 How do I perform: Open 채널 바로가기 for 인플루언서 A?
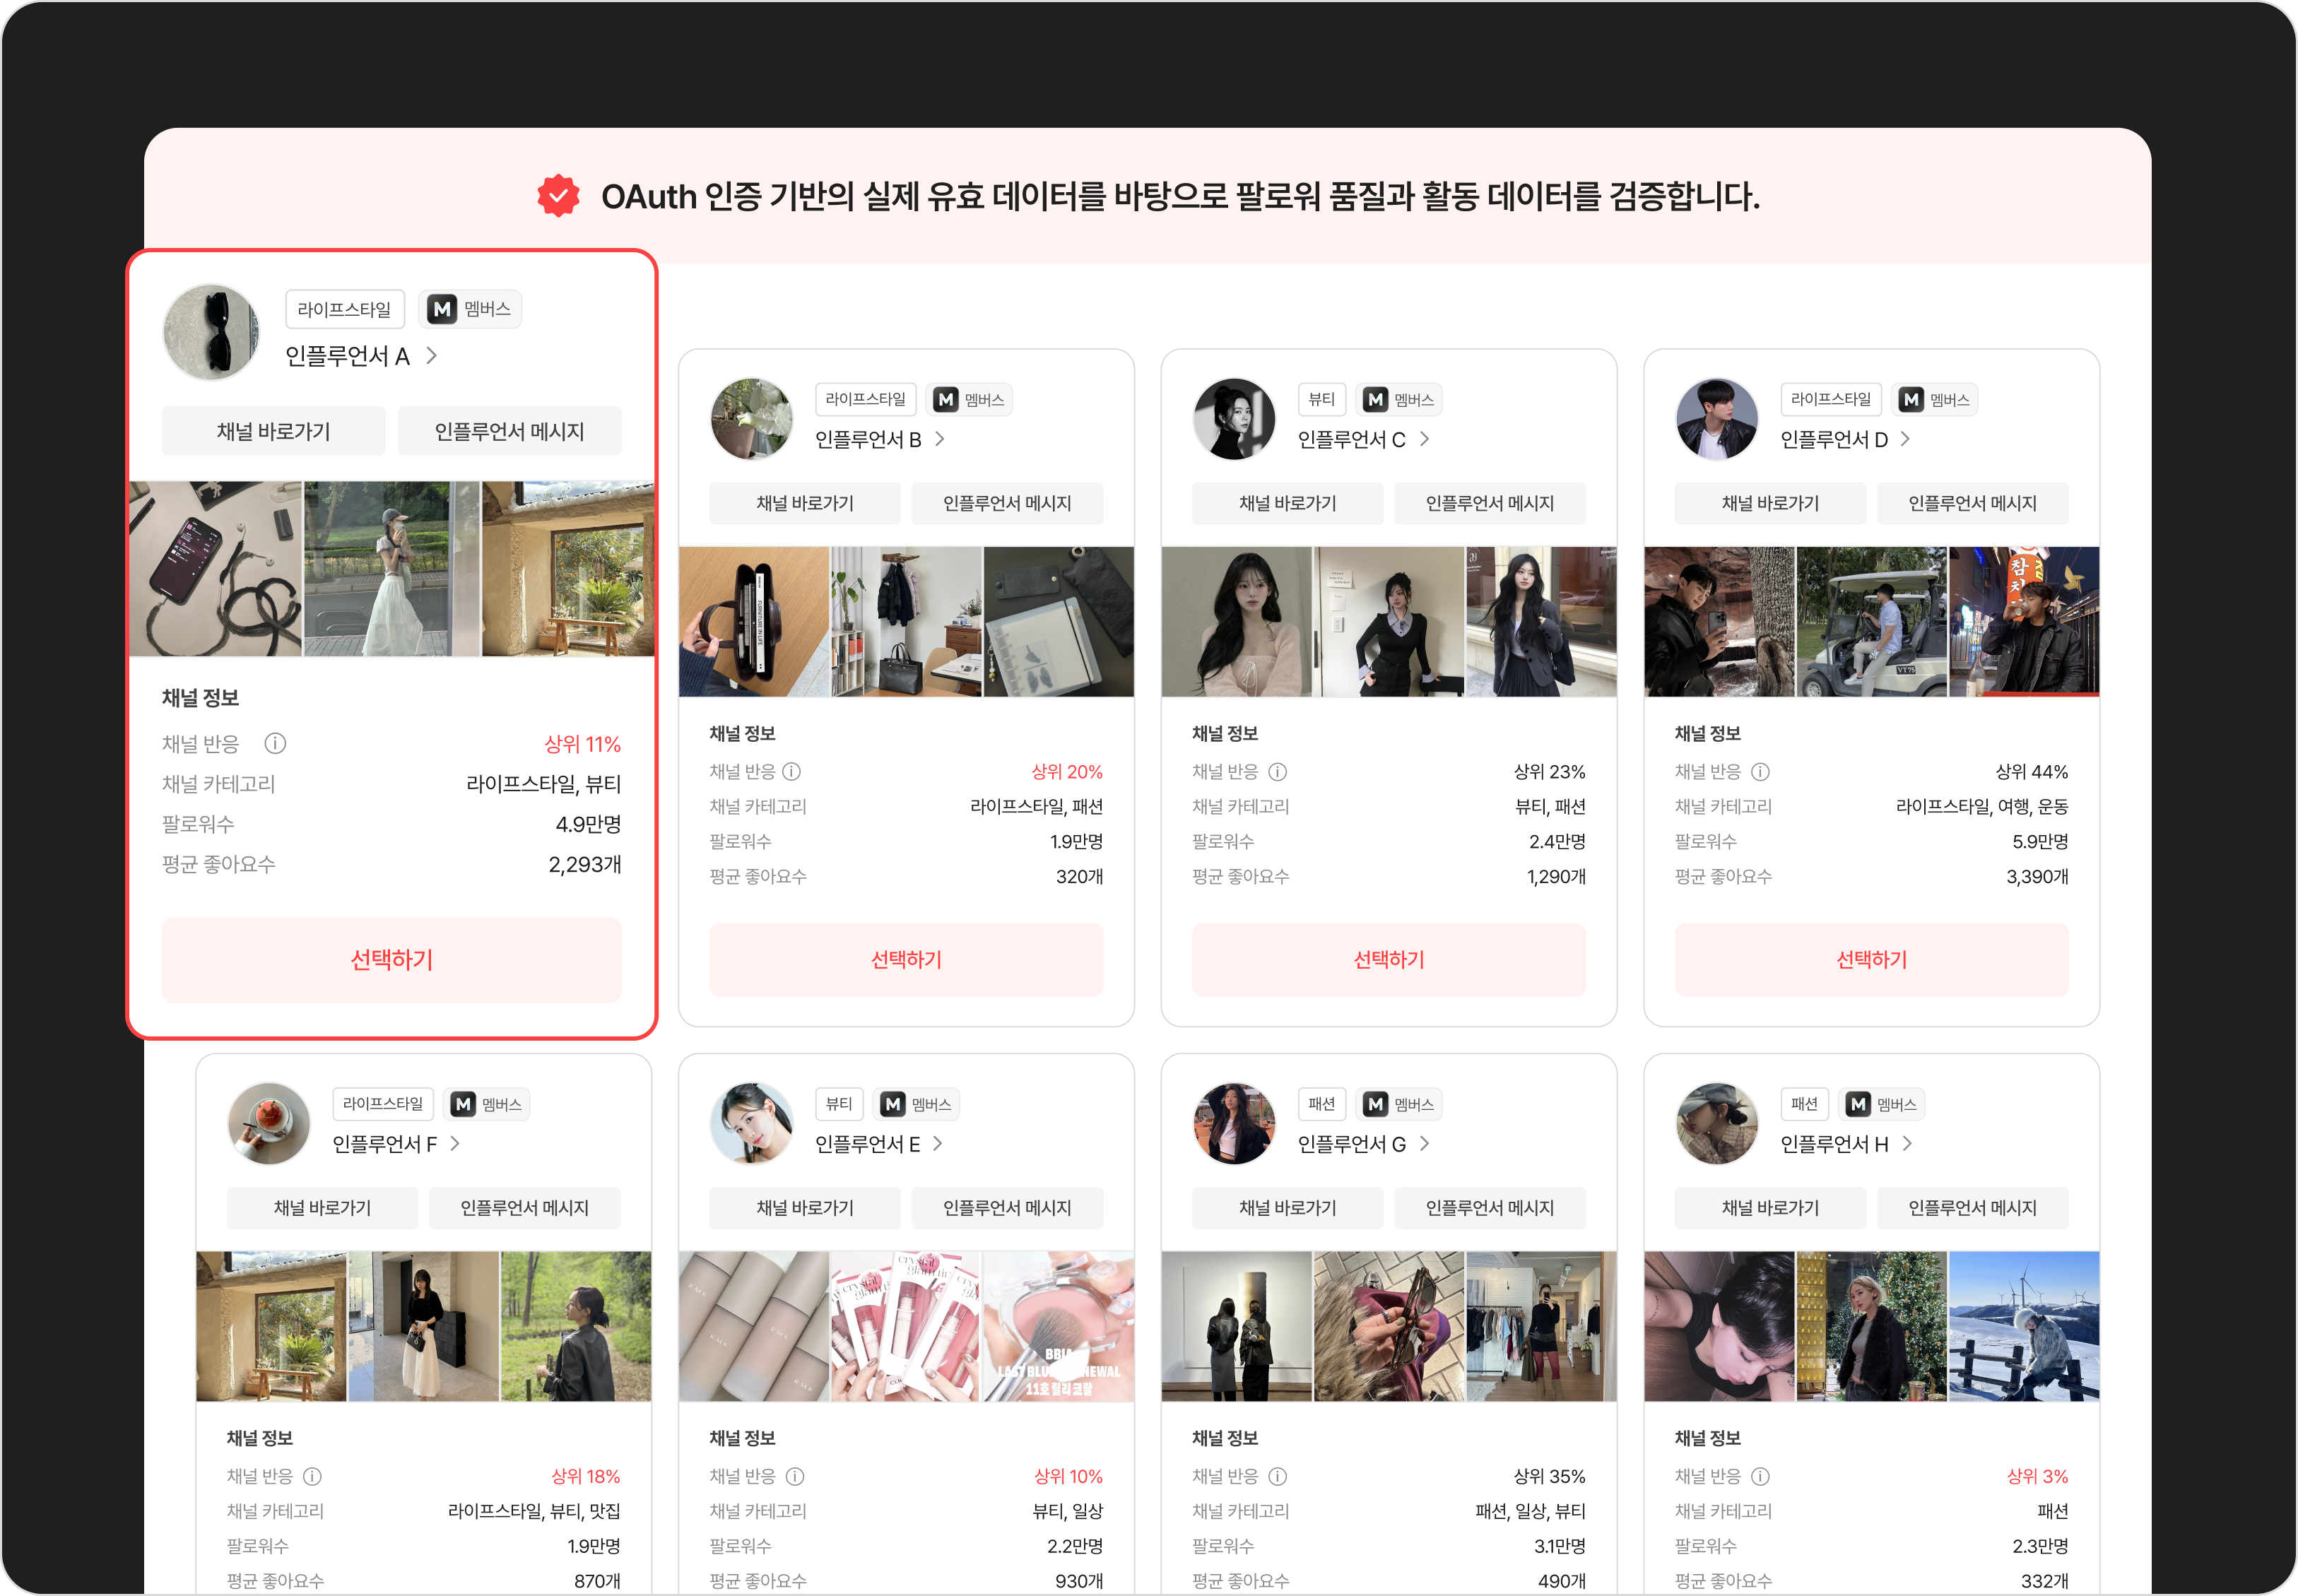click(274, 431)
